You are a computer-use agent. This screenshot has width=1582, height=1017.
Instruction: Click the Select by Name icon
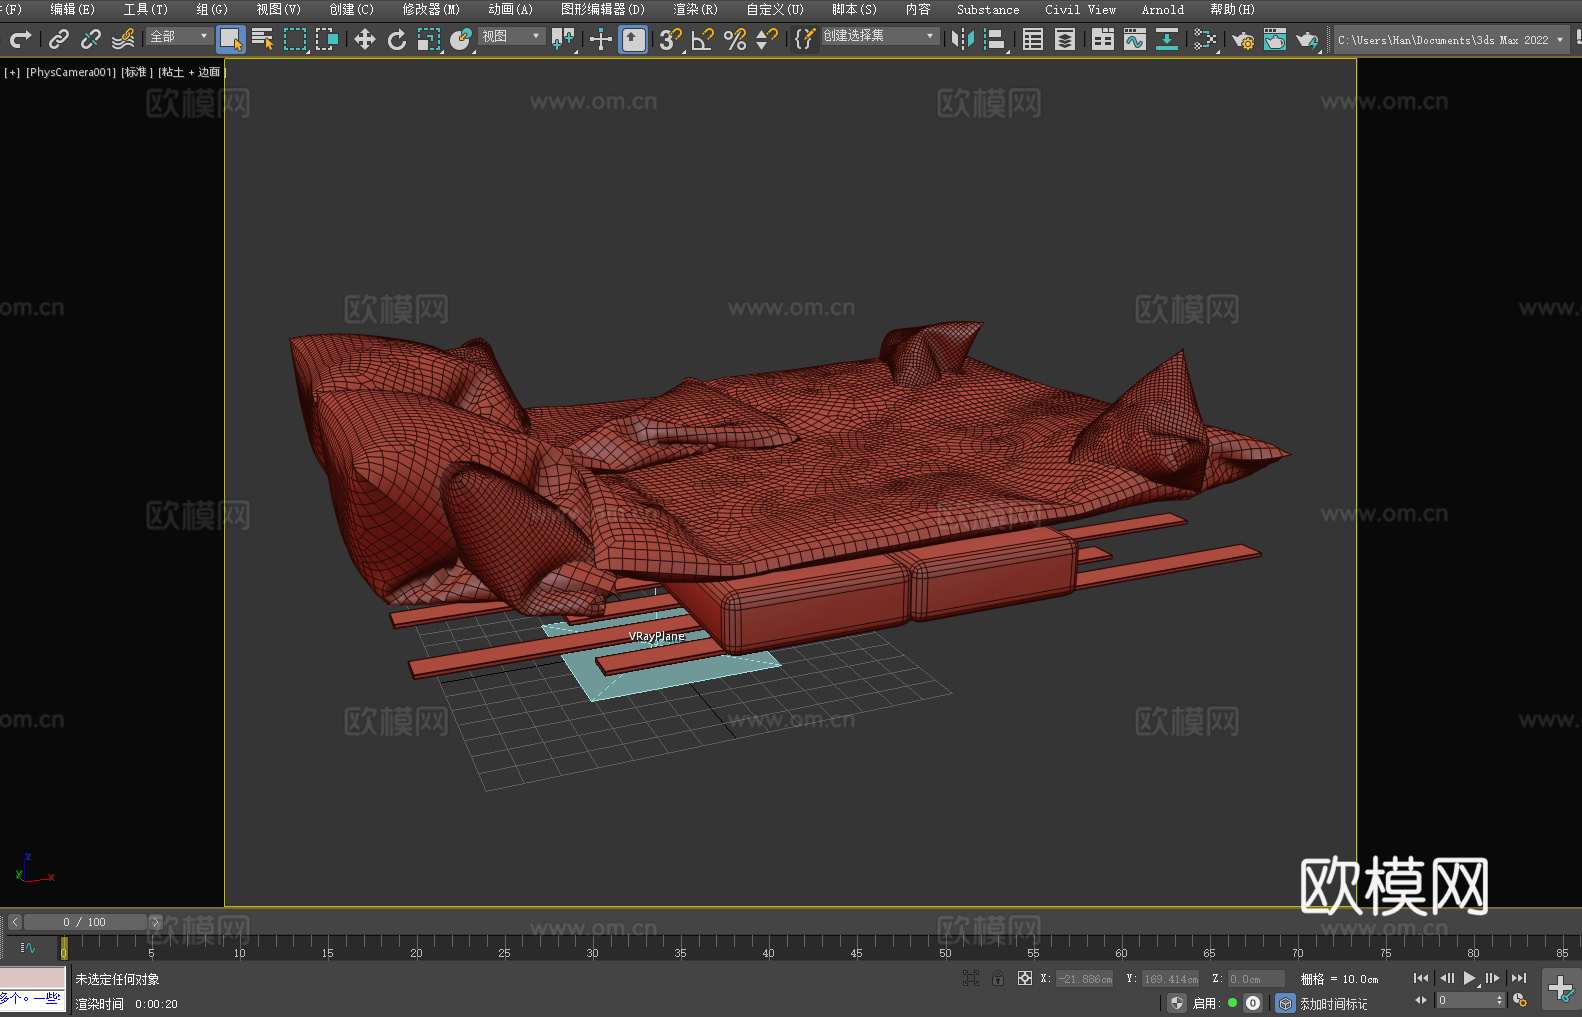tap(262, 39)
